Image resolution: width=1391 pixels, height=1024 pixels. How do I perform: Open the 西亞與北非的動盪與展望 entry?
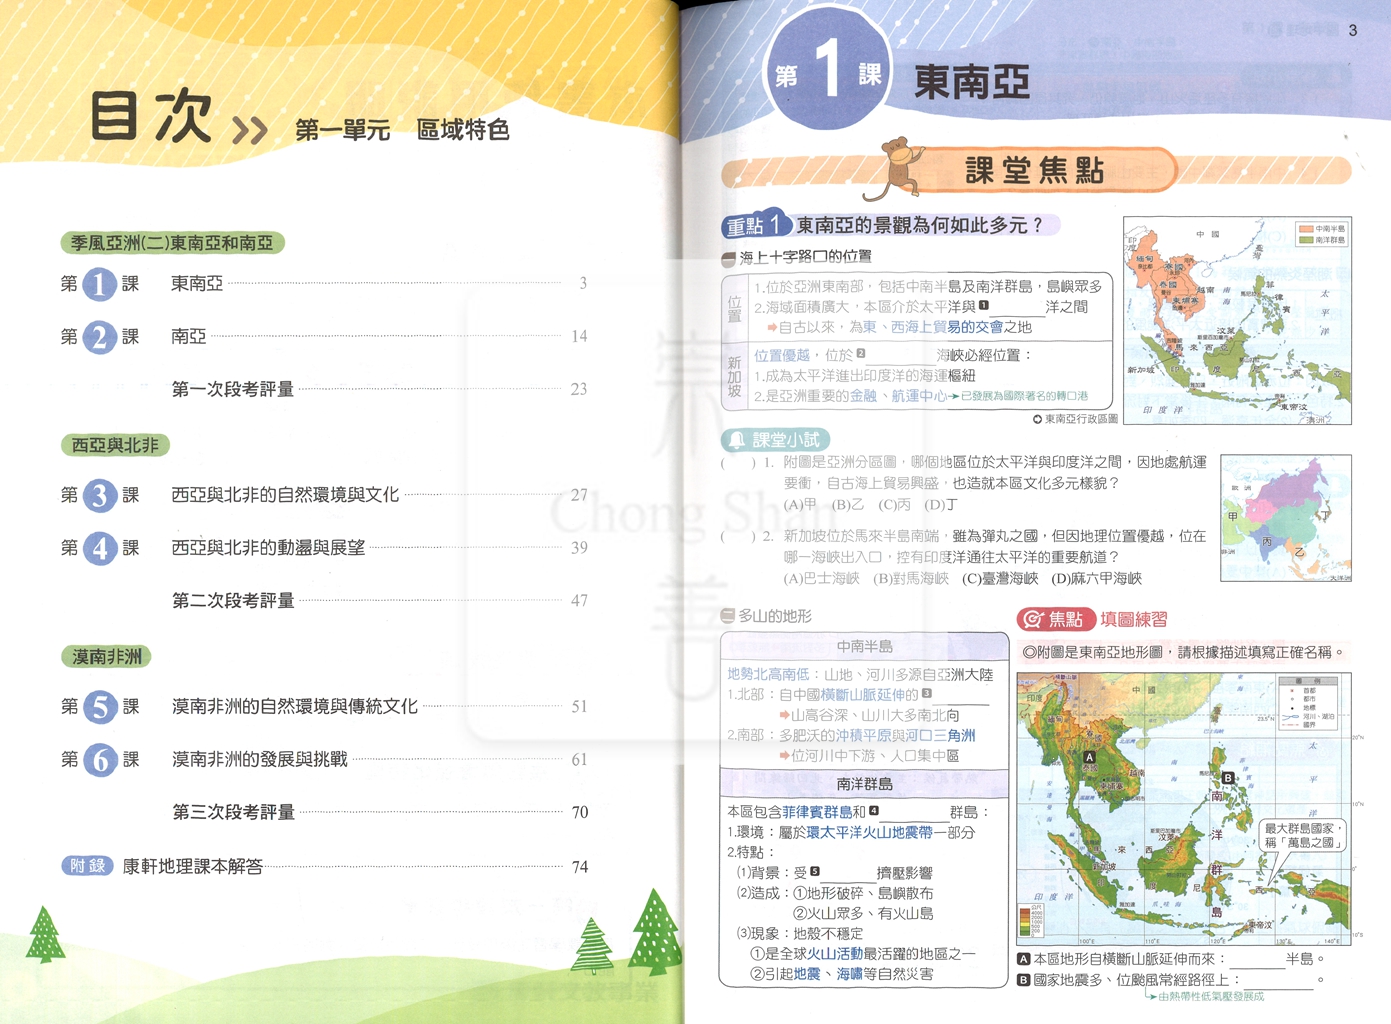coord(324,548)
